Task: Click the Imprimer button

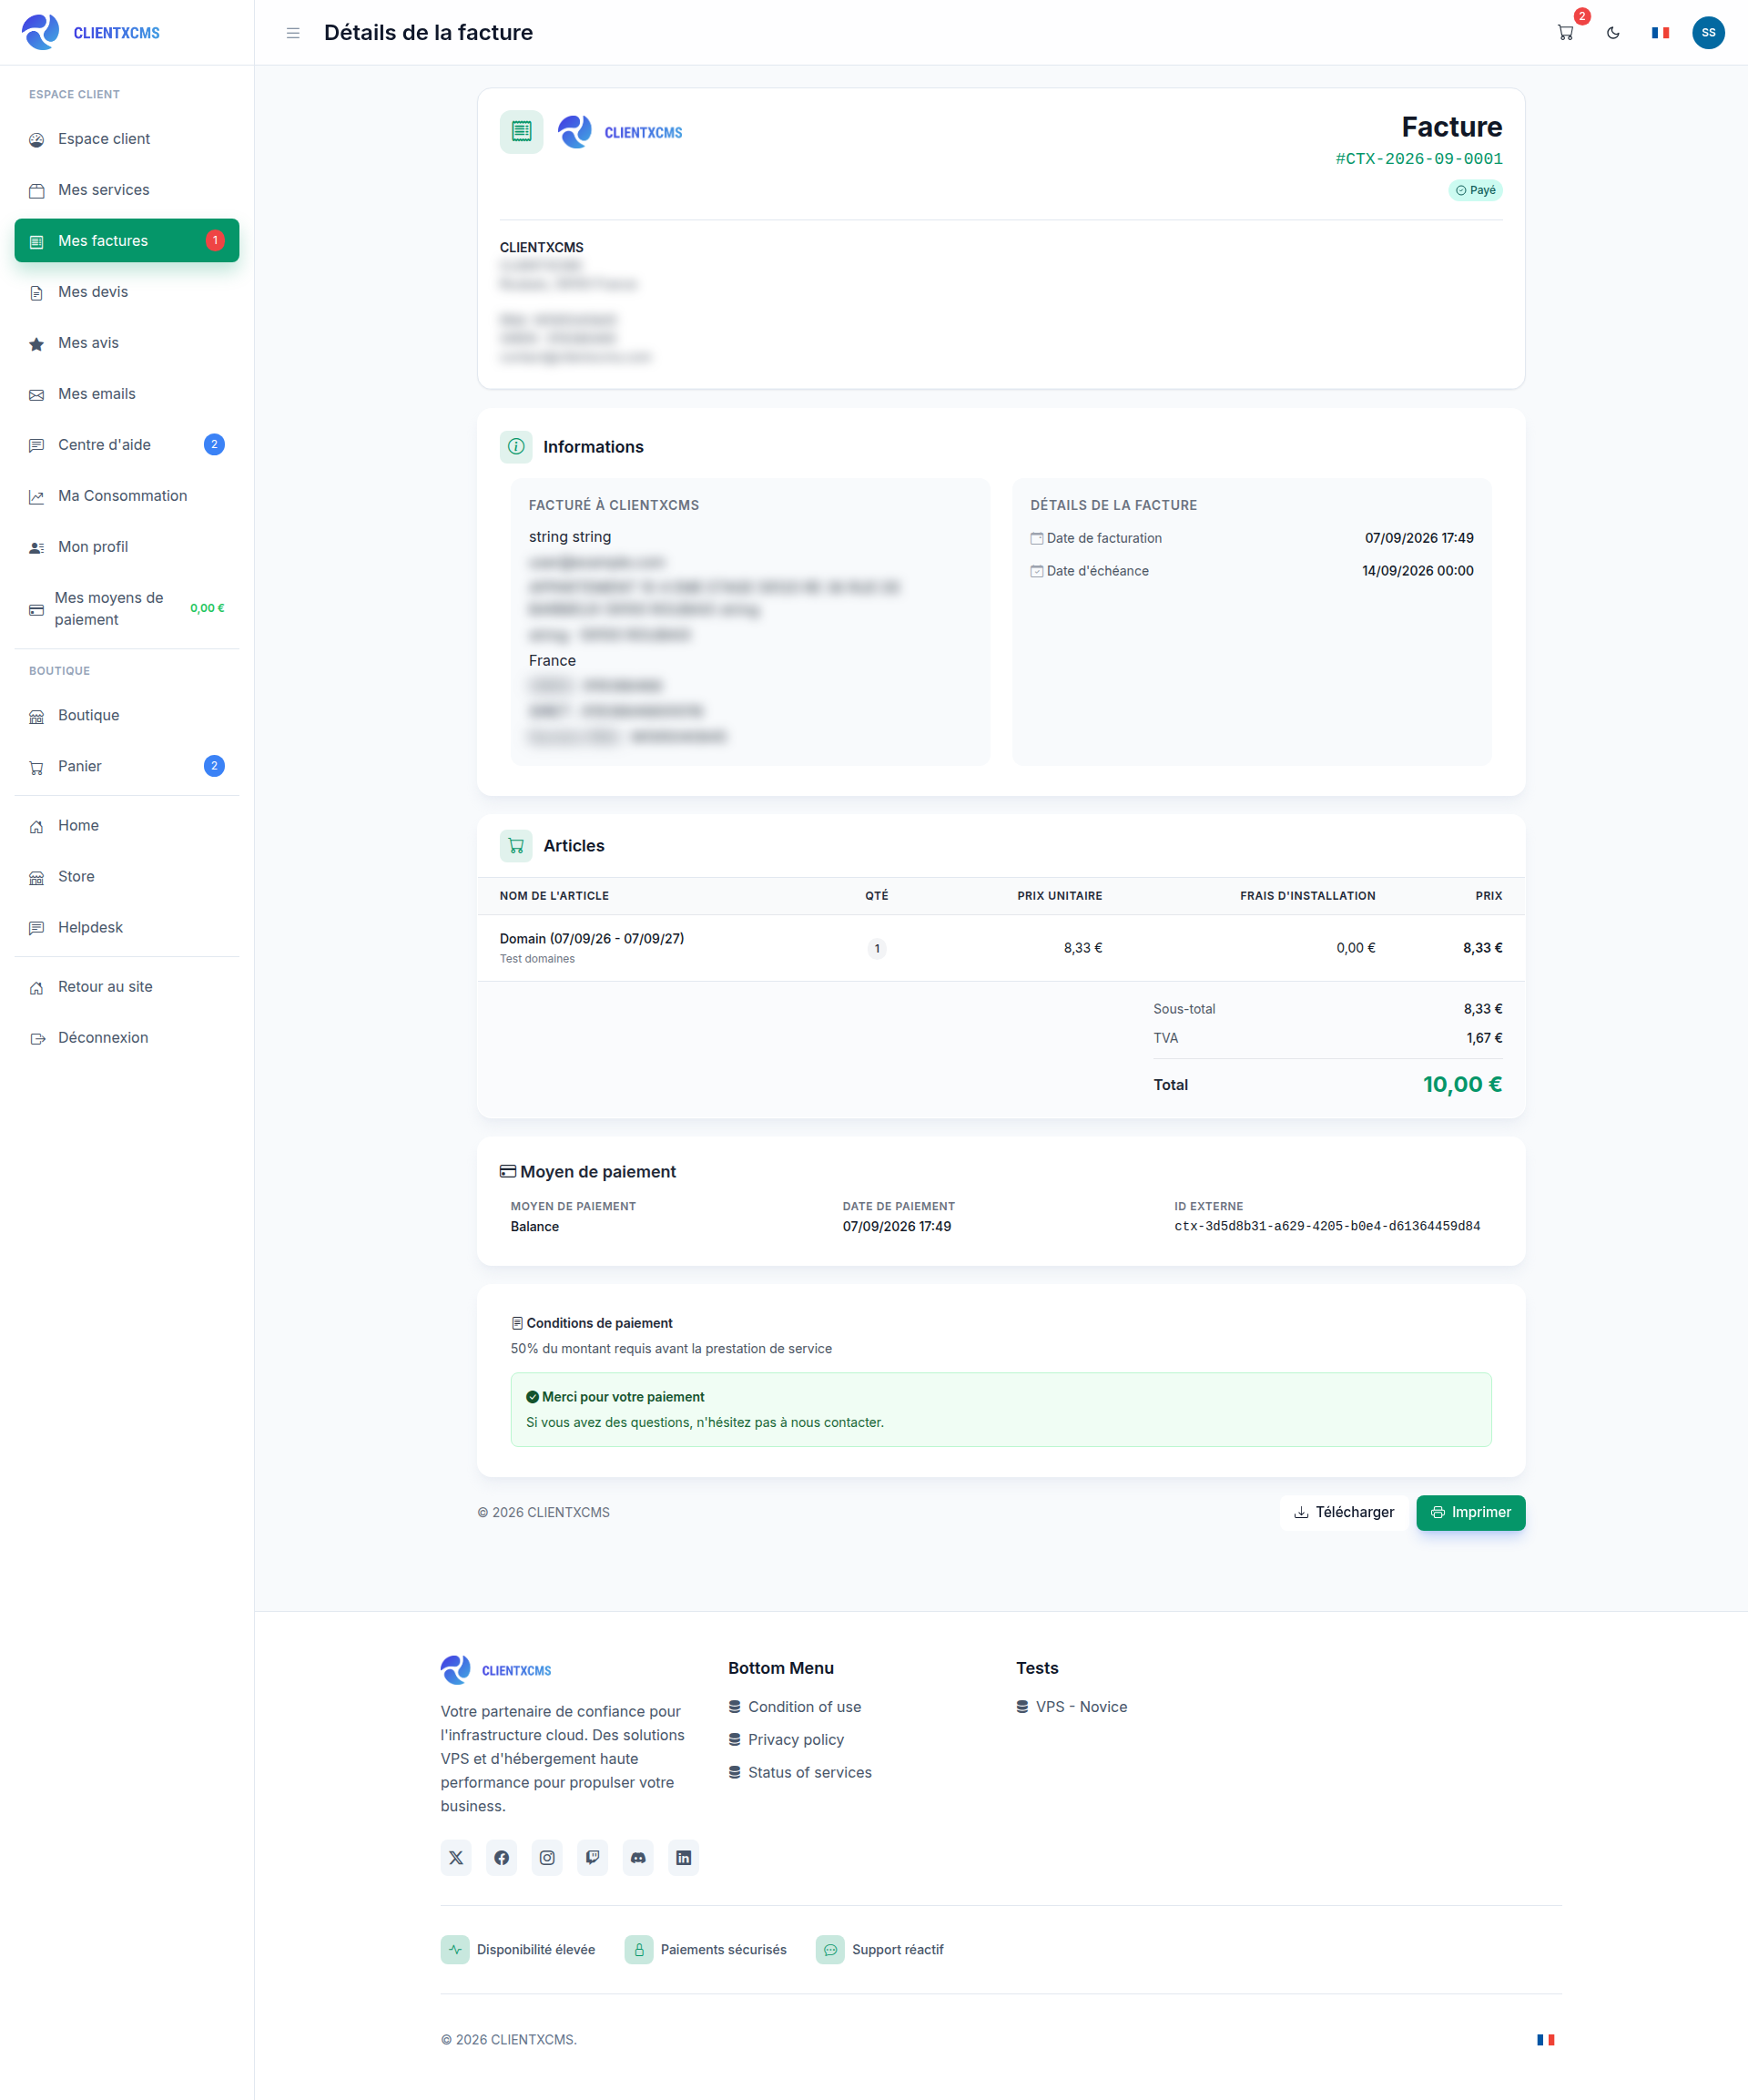Action: pyautogui.click(x=1470, y=1512)
